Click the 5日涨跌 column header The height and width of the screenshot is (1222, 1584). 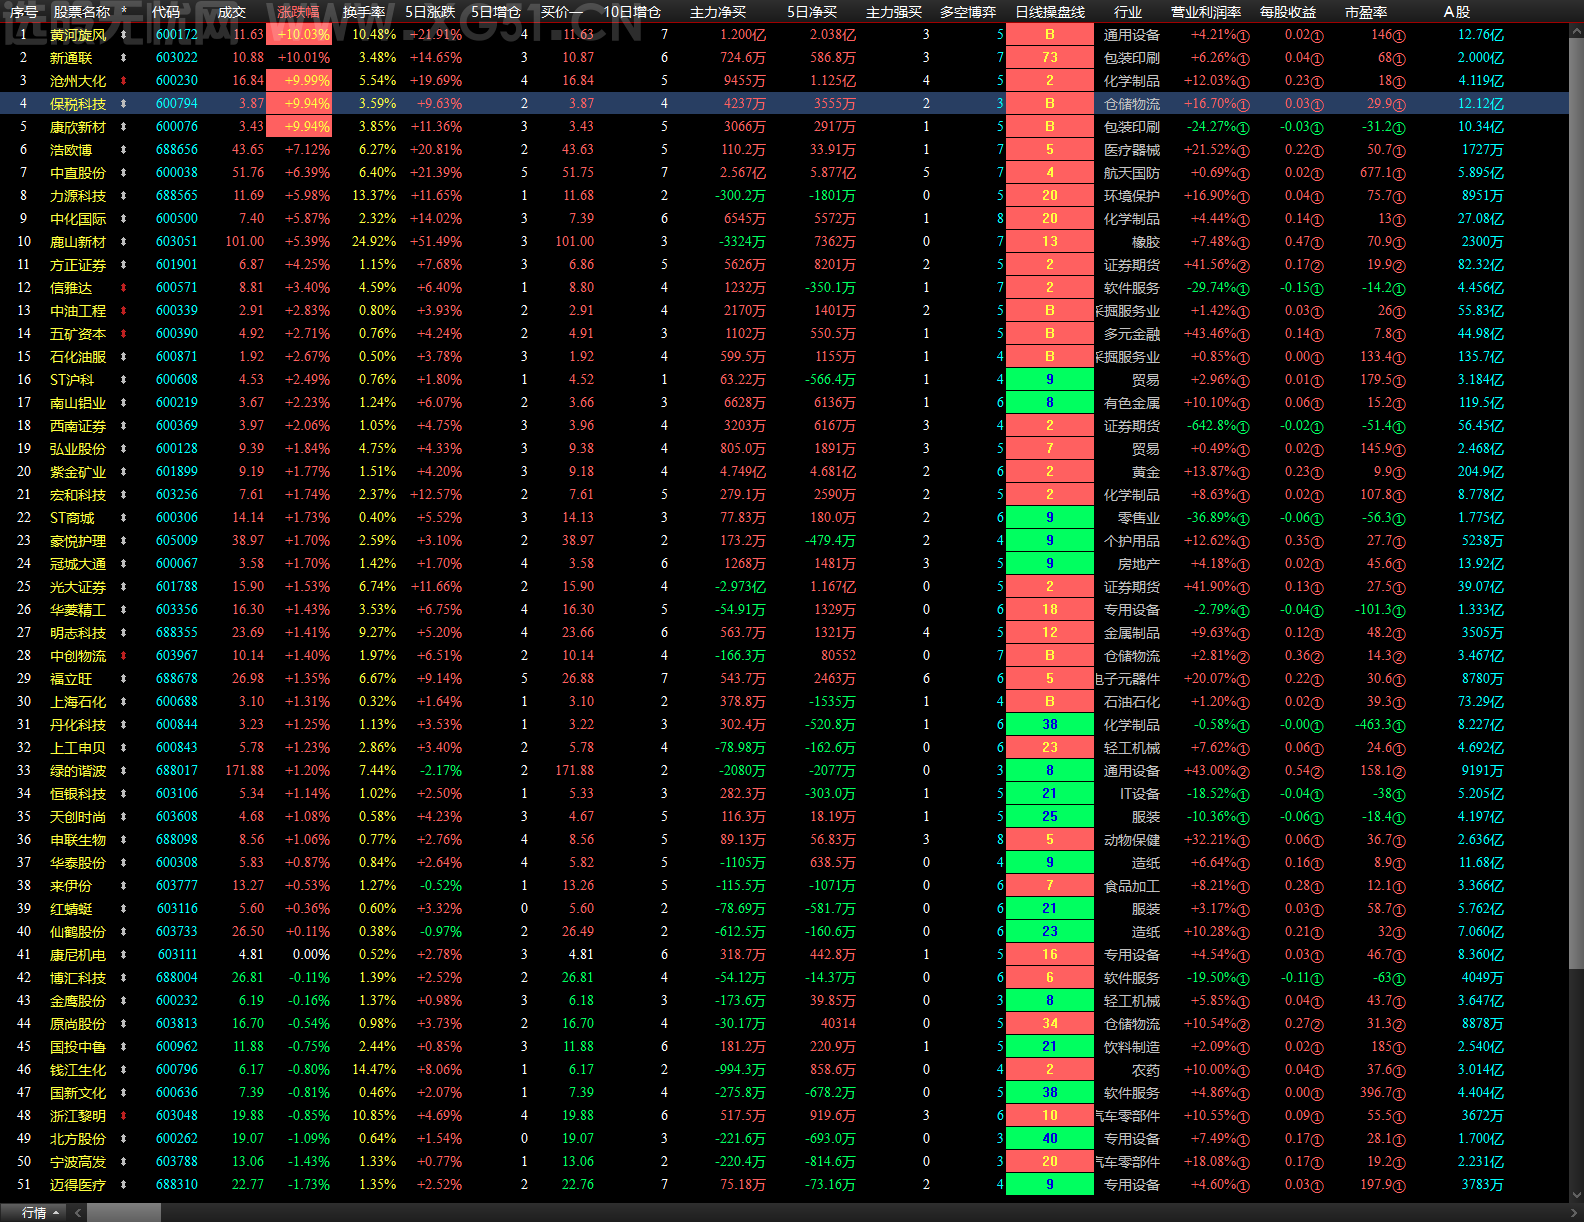[x=430, y=12]
